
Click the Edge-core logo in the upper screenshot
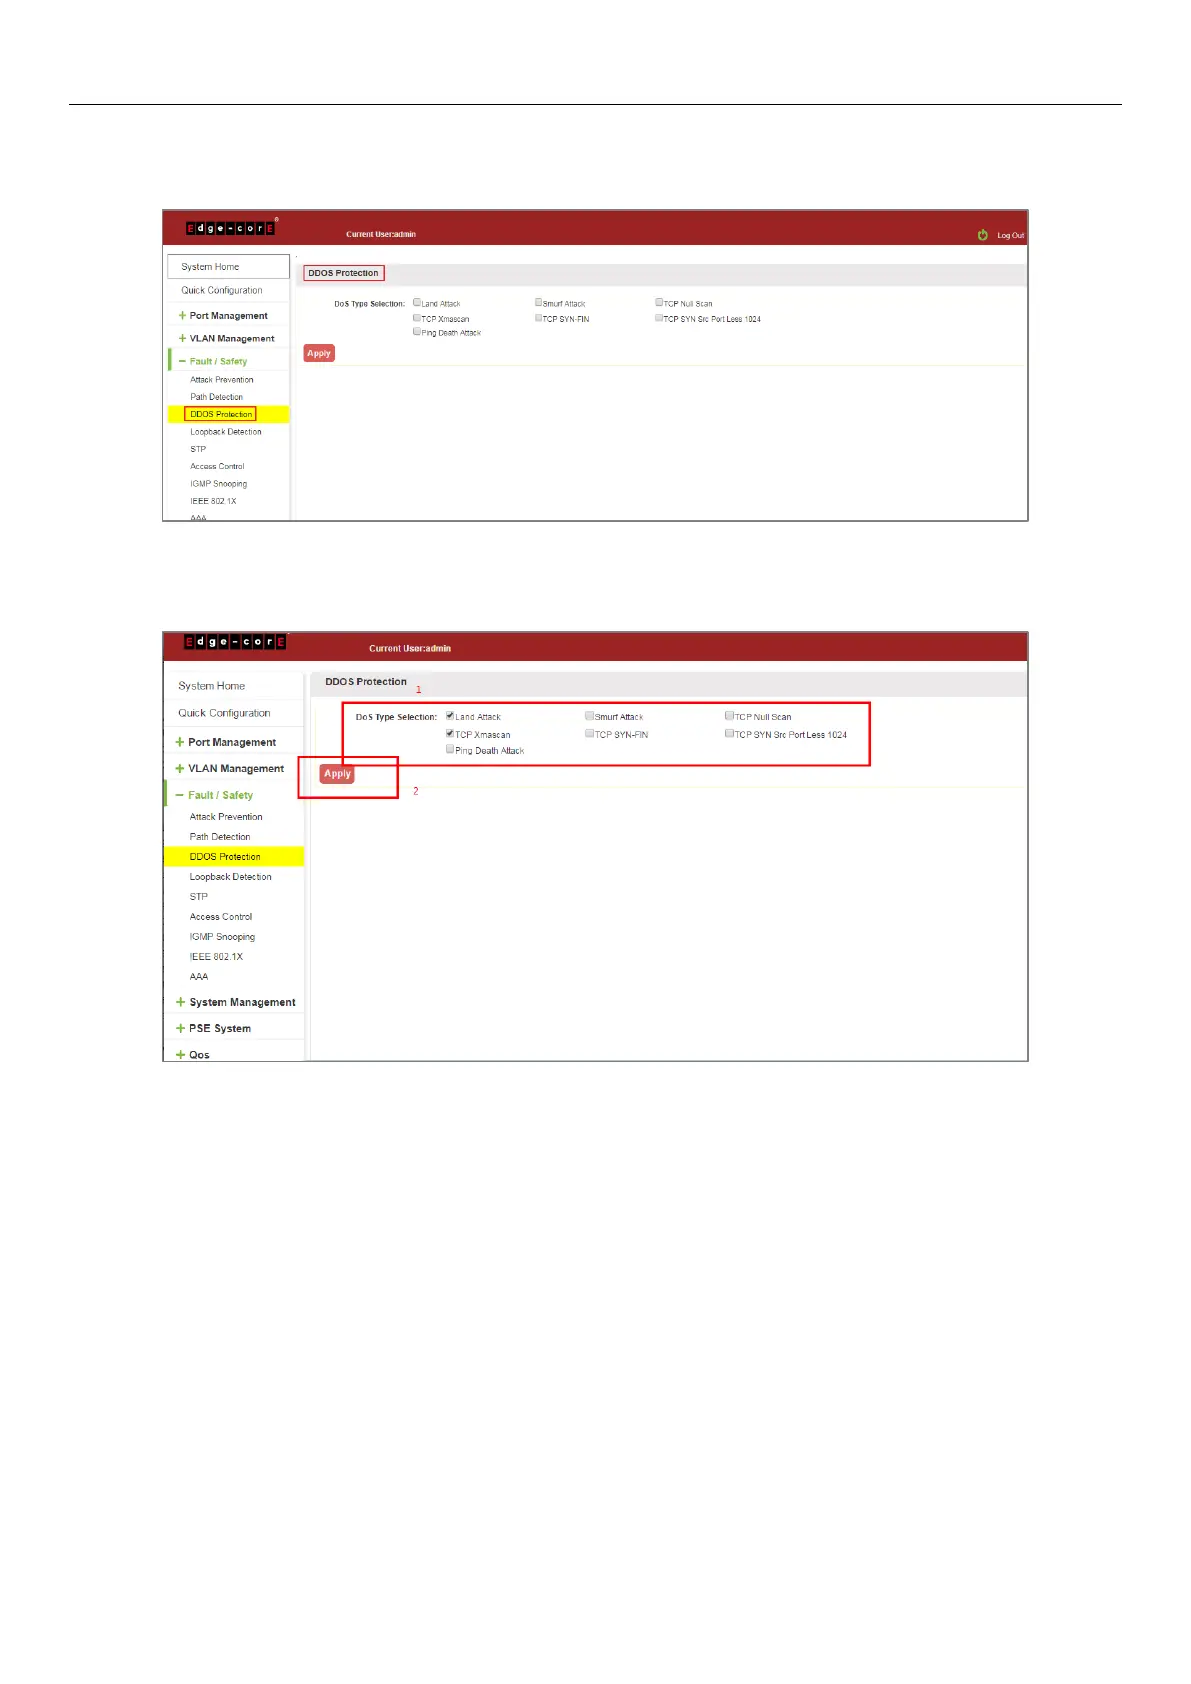click(x=230, y=228)
